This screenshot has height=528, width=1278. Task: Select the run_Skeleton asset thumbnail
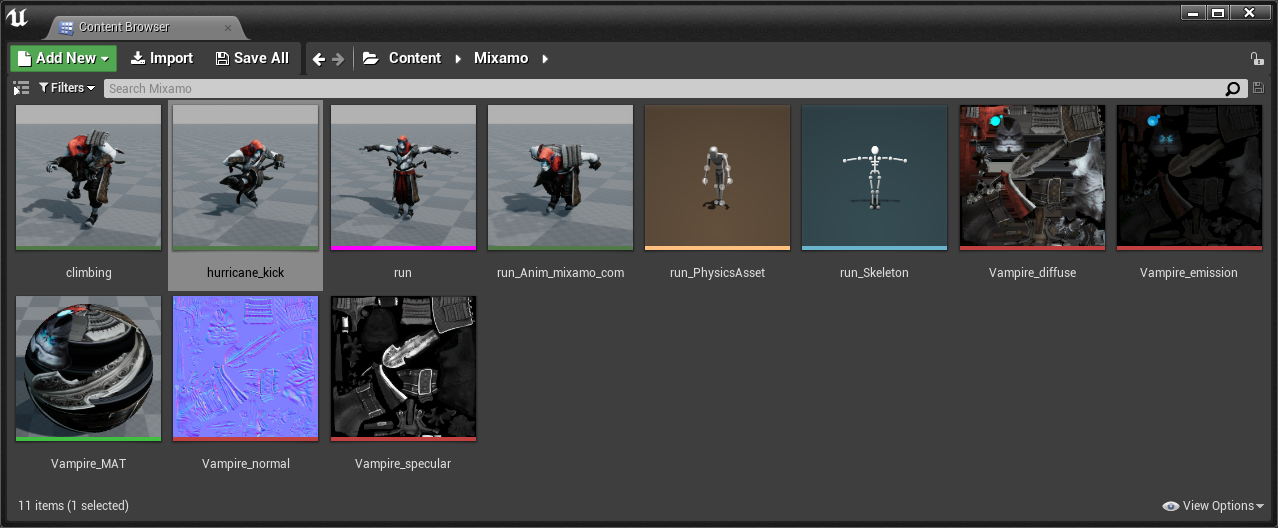(874, 177)
